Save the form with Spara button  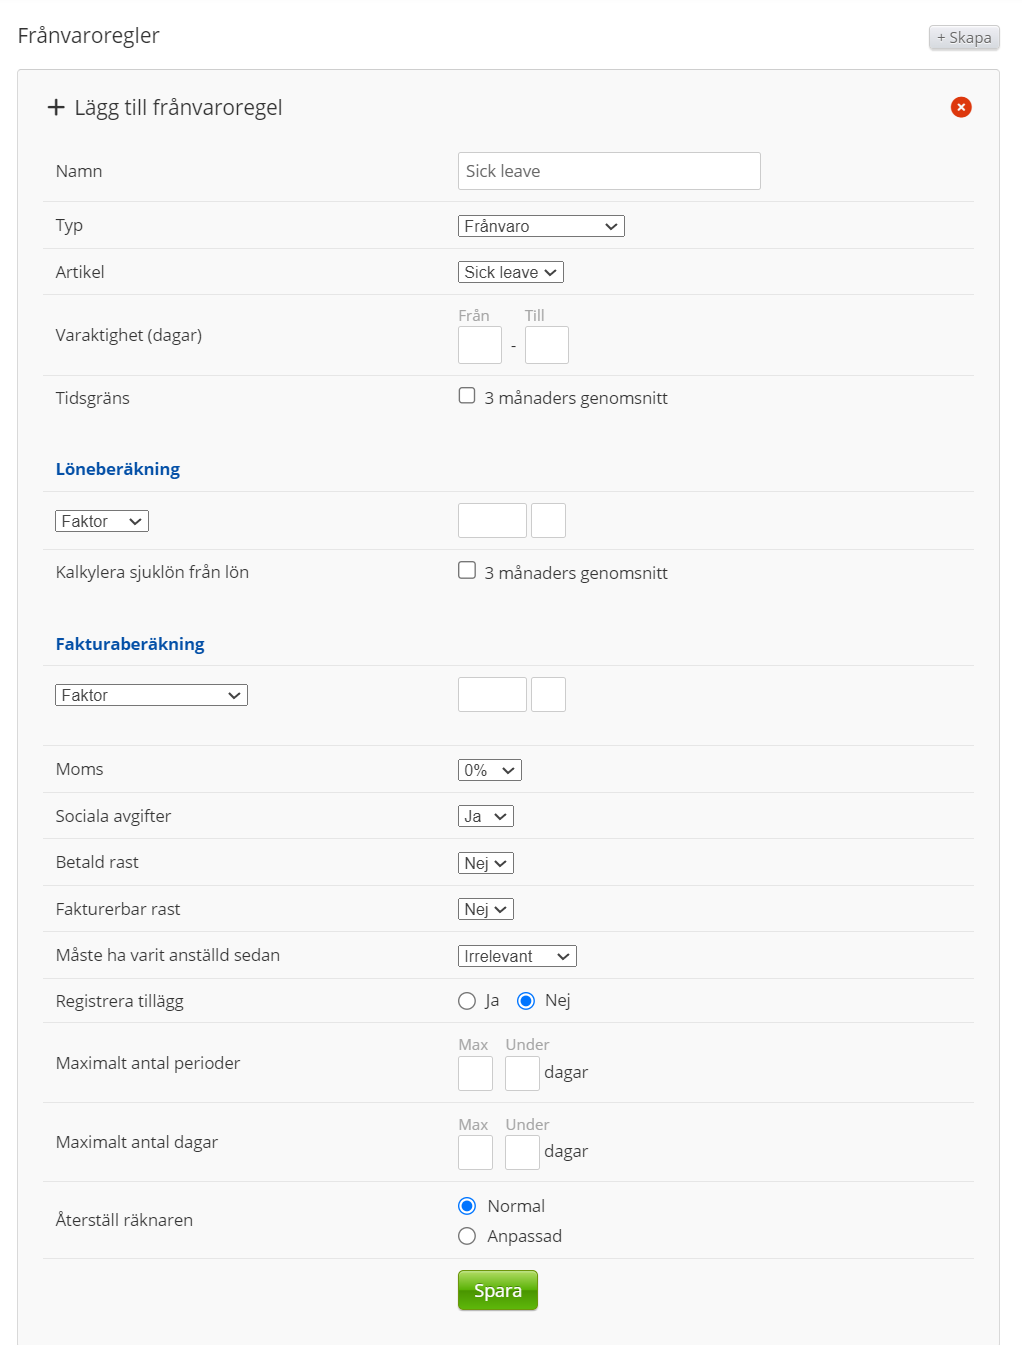497,1290
